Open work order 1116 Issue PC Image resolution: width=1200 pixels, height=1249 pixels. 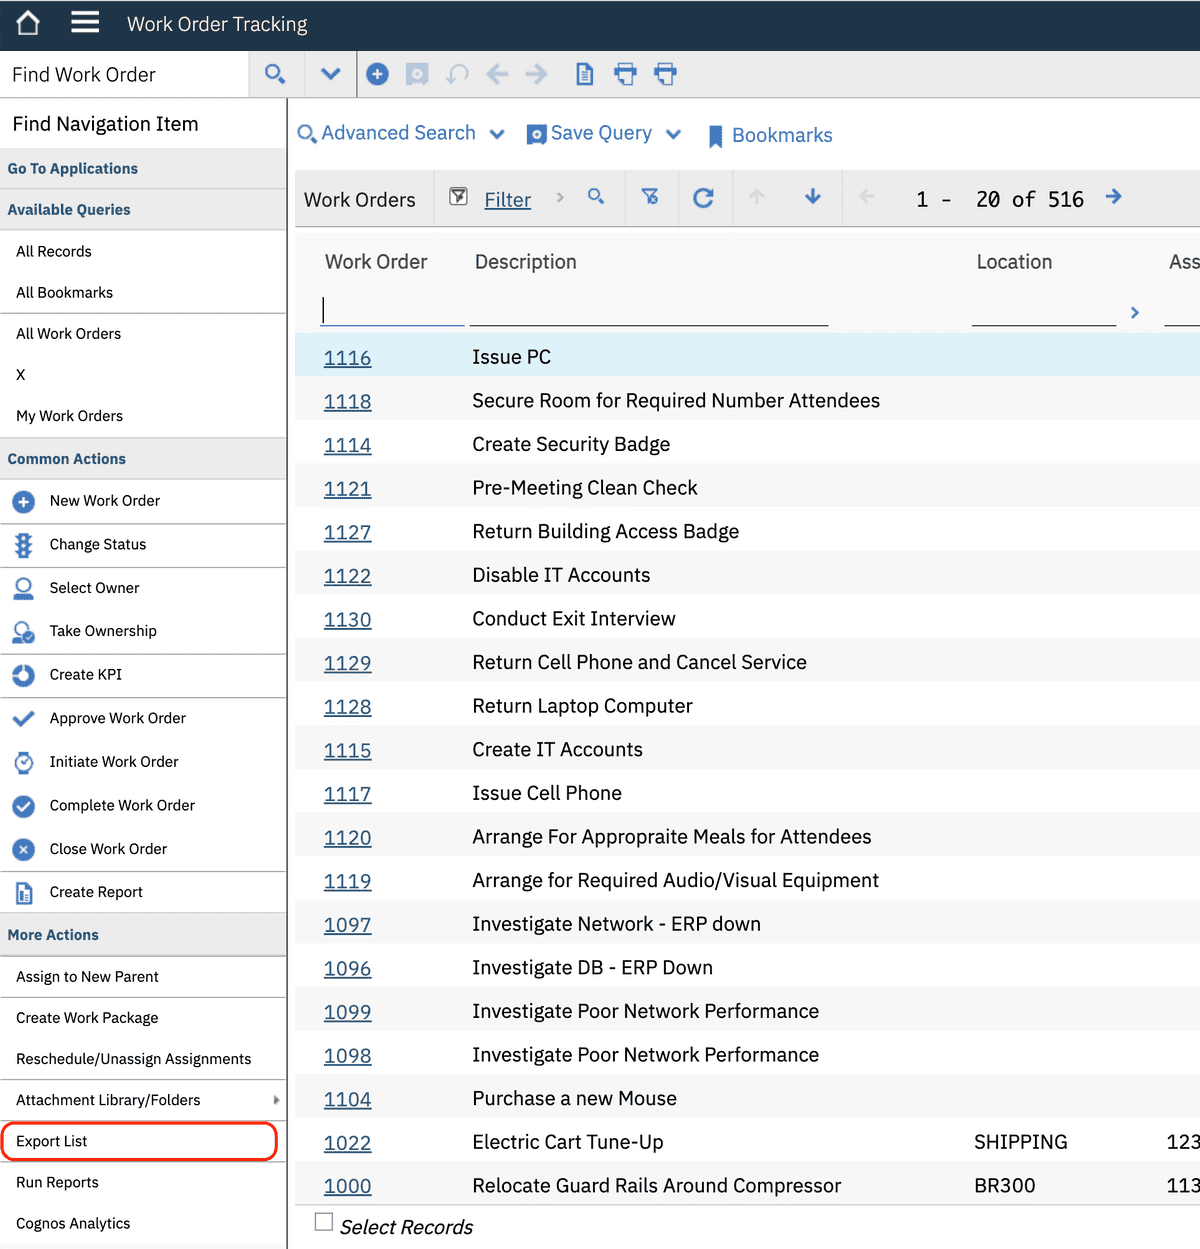[x=347, y=357]
